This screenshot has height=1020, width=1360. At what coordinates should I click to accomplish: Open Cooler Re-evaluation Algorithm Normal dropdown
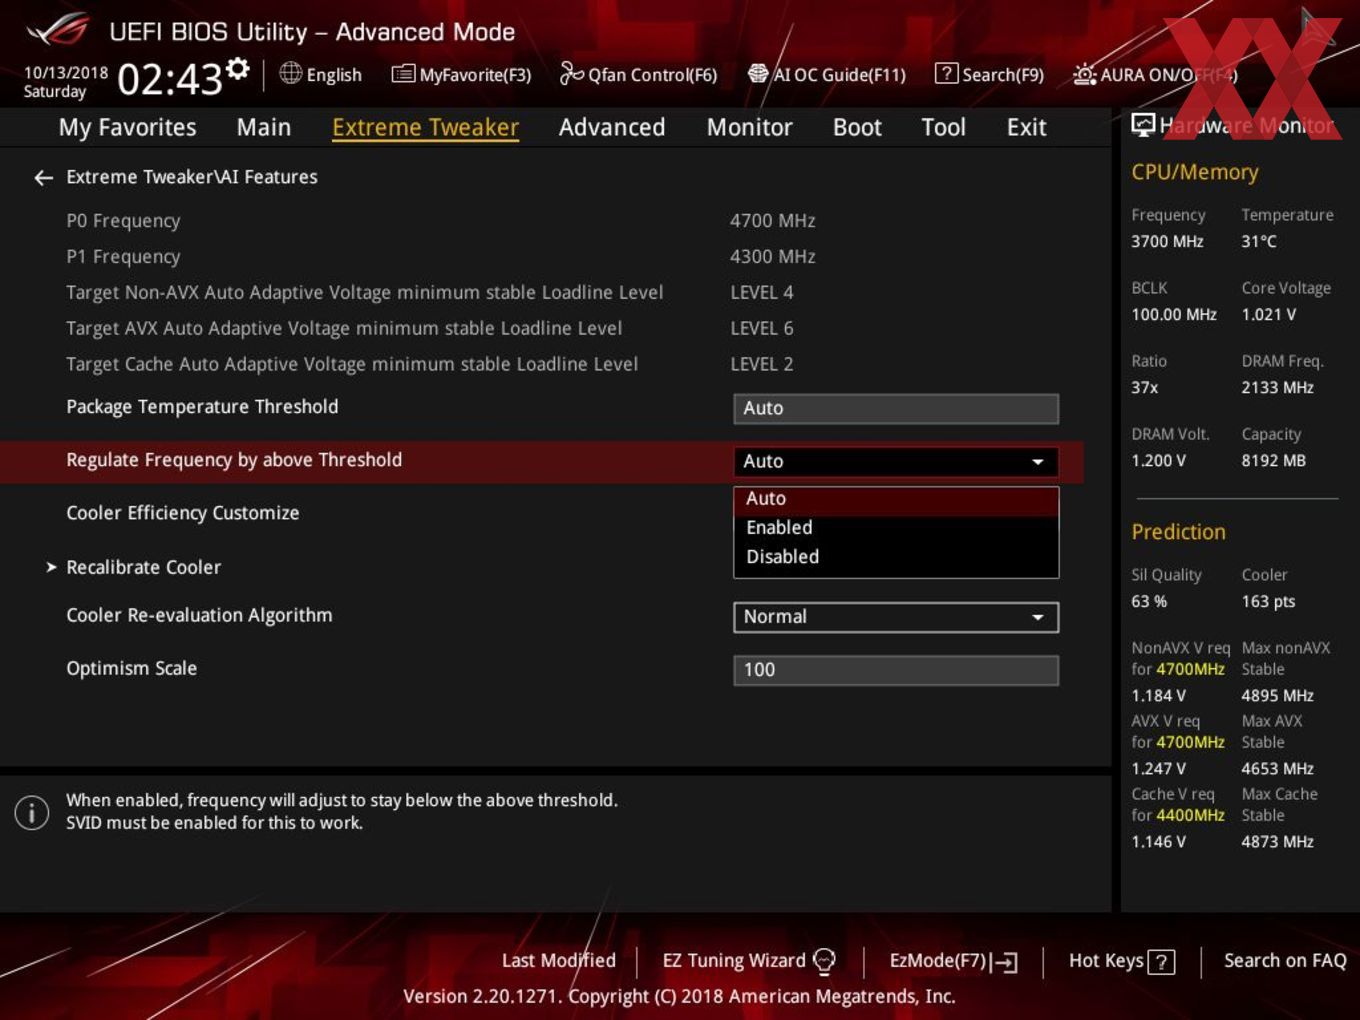(x=896, y=617)
